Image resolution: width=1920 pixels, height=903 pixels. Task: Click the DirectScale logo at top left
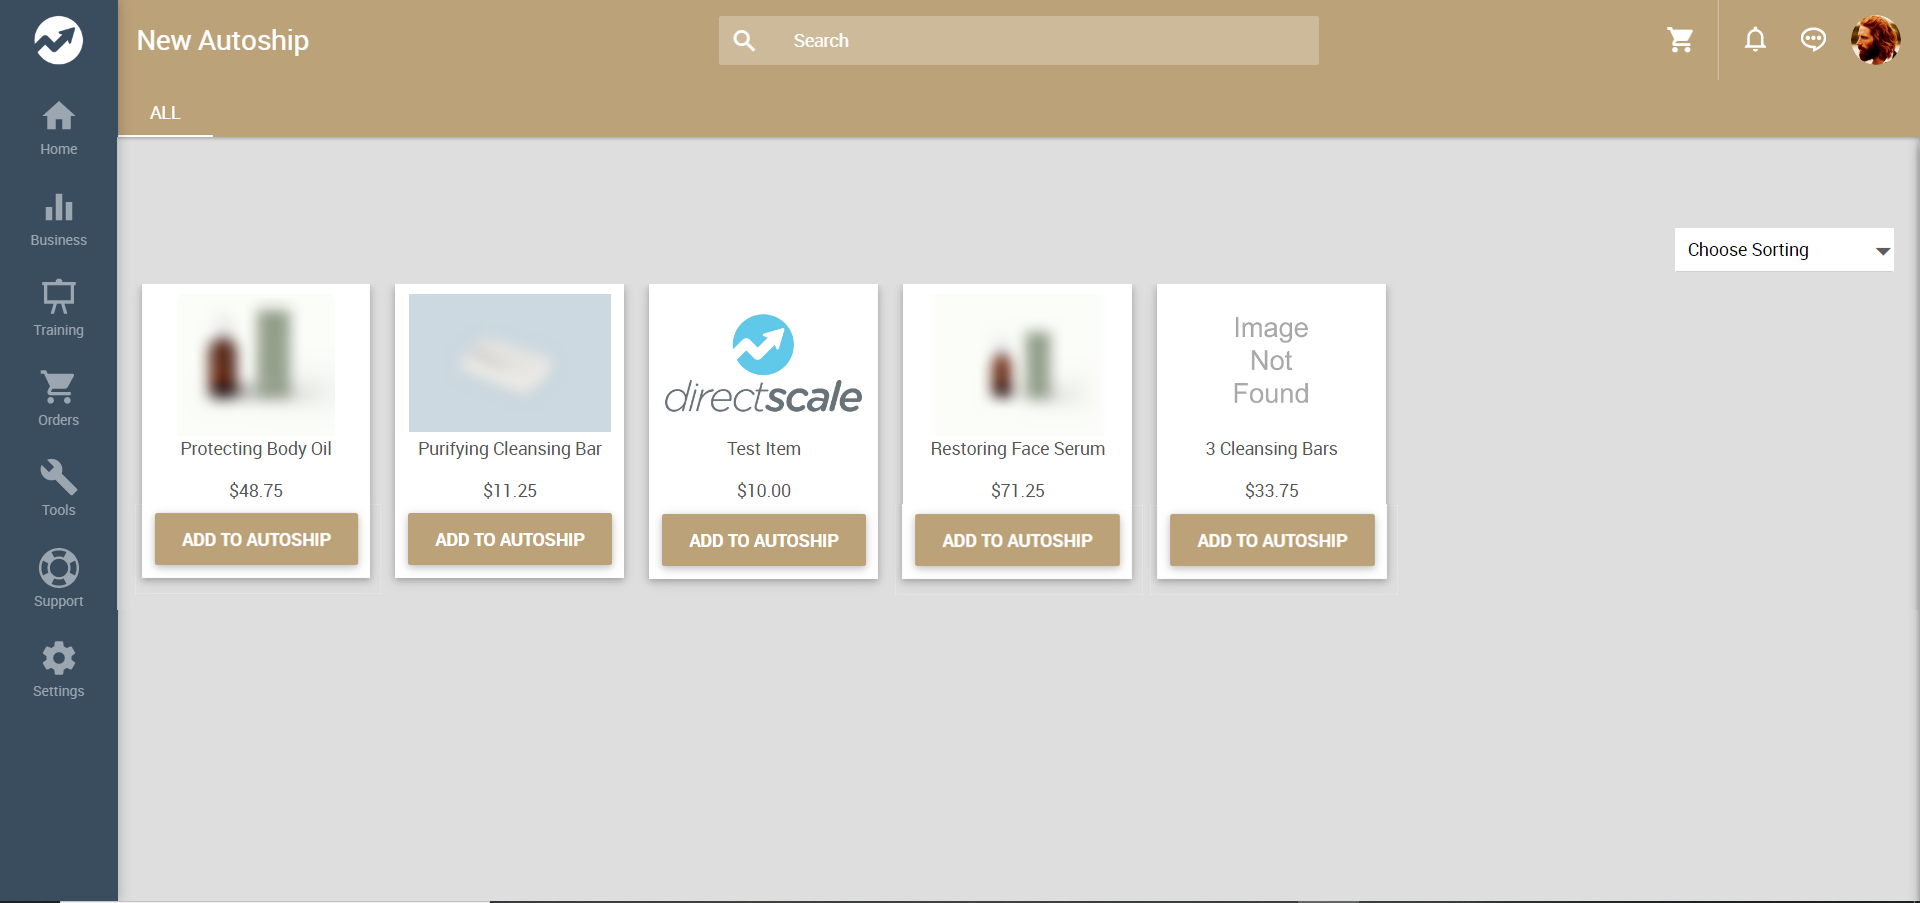[x=58, y=40]
